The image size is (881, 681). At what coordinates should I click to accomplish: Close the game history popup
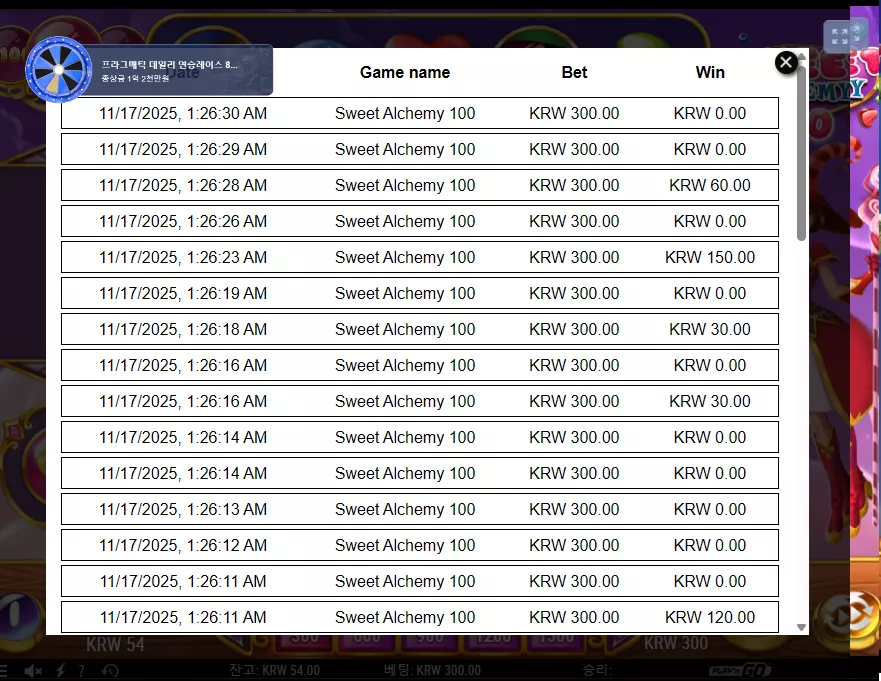point(785,62)
